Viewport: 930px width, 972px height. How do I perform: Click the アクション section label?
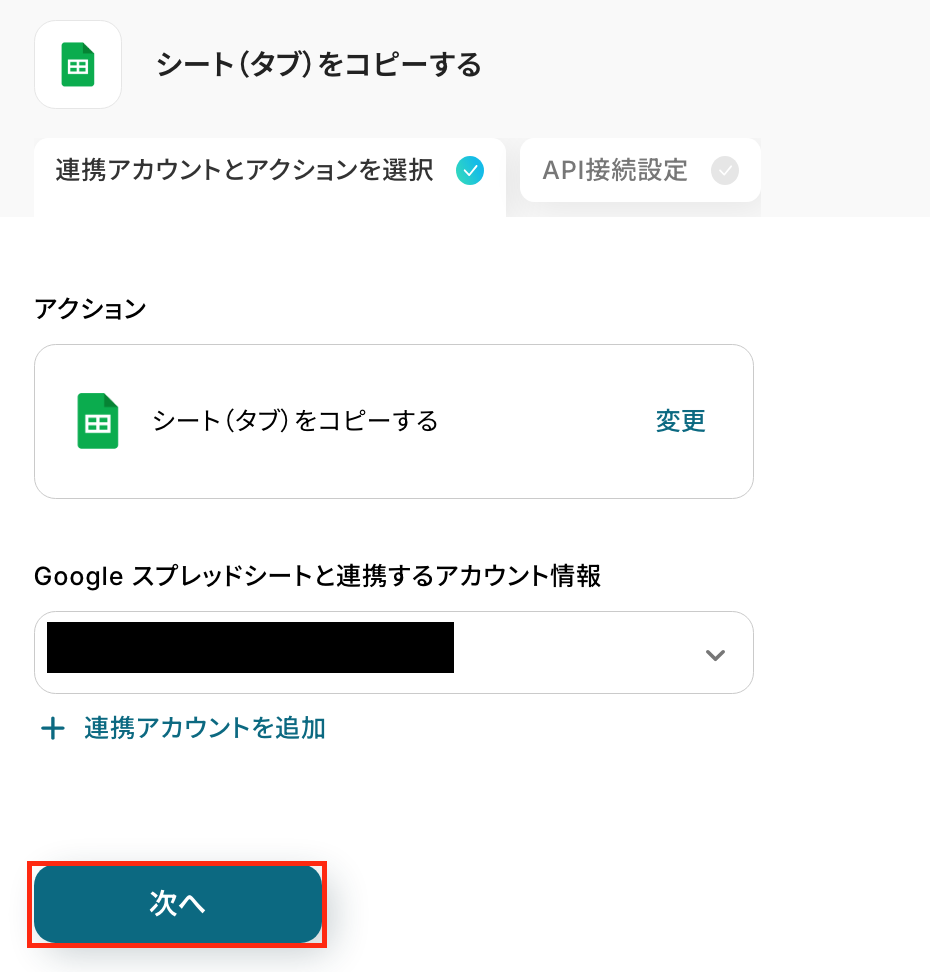pyautogui.click(x=90, y=309)
